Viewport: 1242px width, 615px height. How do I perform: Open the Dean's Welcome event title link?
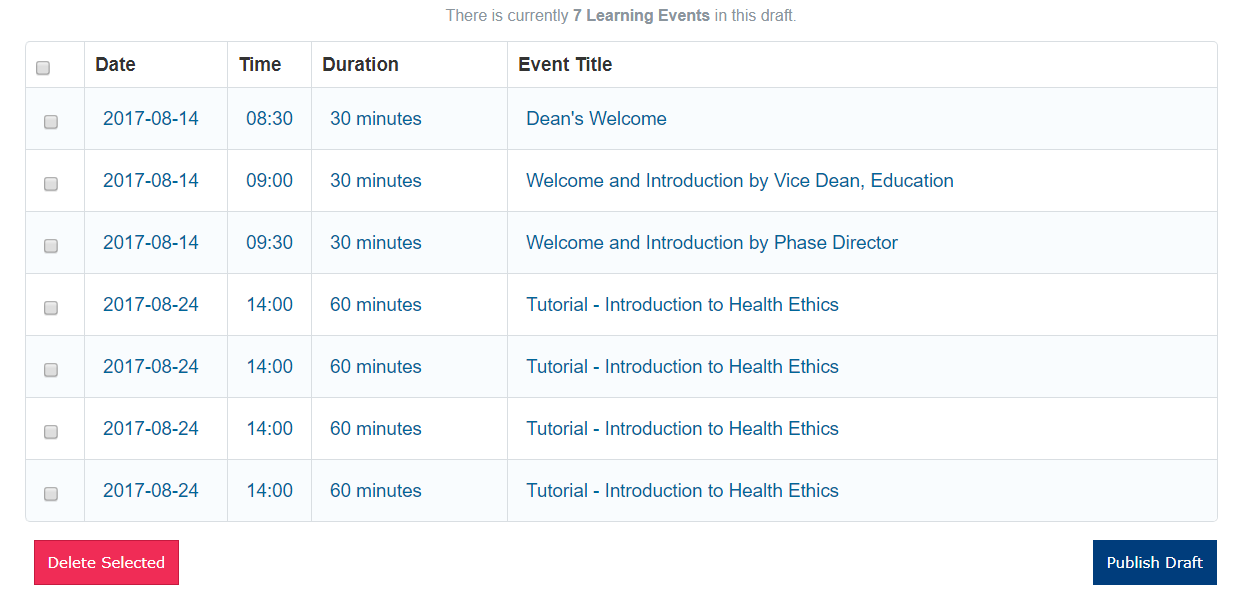point(596,119)
